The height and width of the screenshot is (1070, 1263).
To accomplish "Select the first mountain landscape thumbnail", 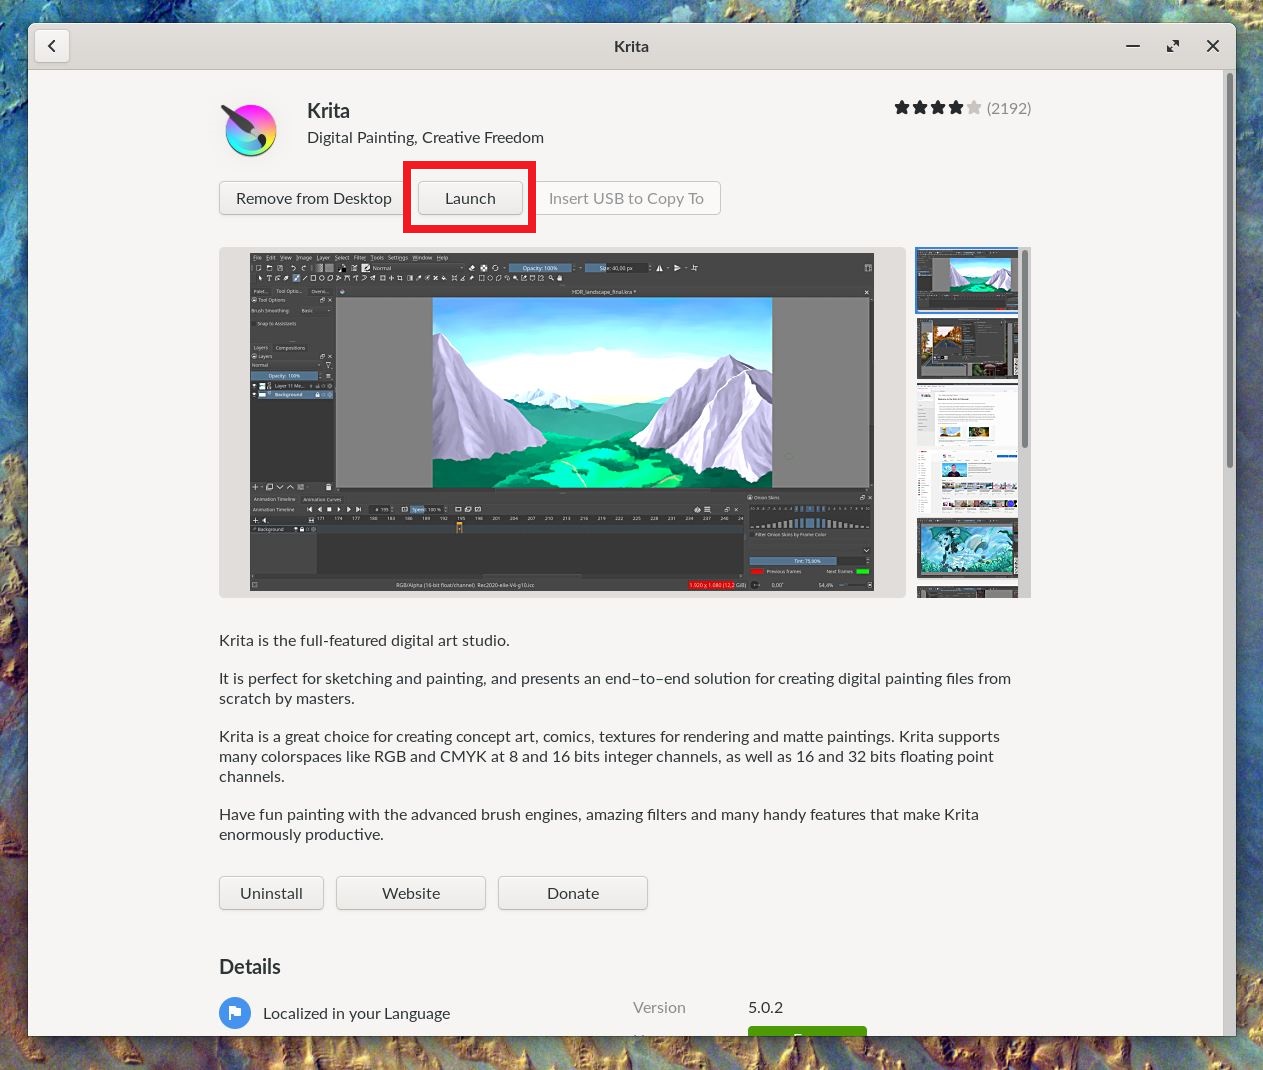I will (967, 281).
